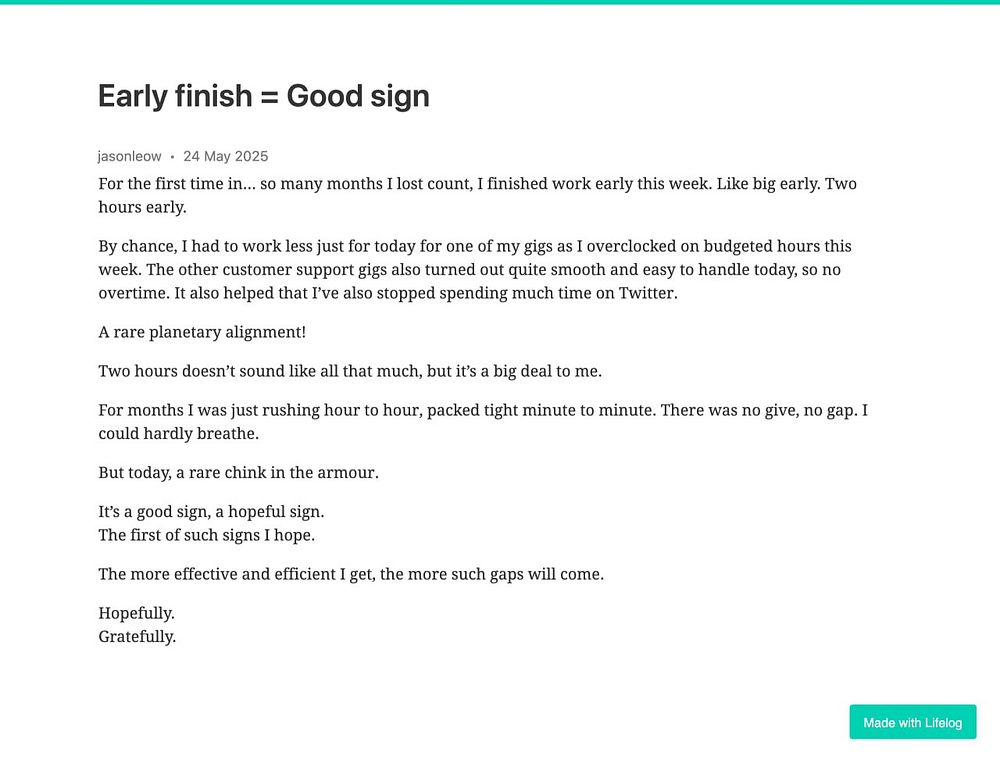The height and width of the screenshot is (759, 1000).
Task: Click the 'Two hours doesn't sound' sentence
Action: [350, 371]
